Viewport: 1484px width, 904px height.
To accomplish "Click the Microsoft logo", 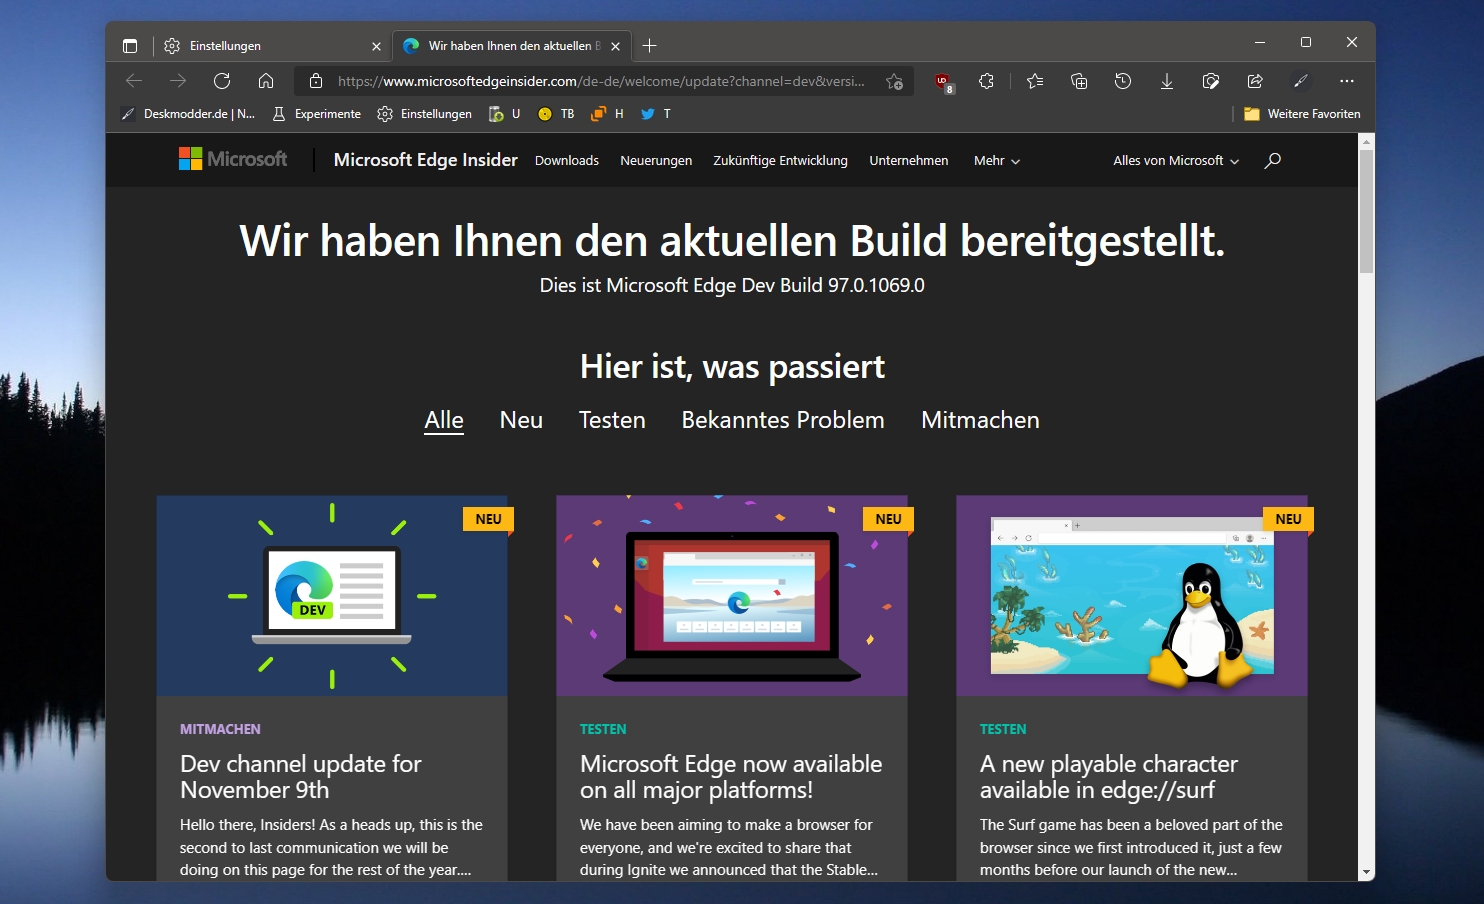I will point(233,159).
